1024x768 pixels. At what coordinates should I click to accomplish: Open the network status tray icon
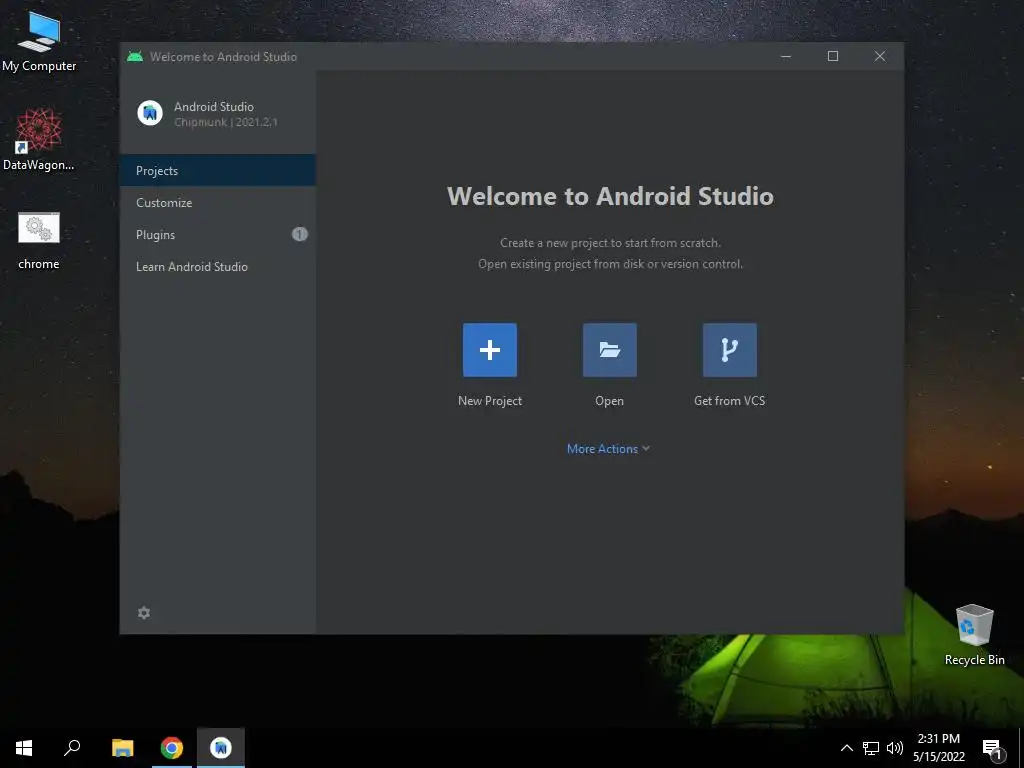pyautogui.click(x=871, y=748)
